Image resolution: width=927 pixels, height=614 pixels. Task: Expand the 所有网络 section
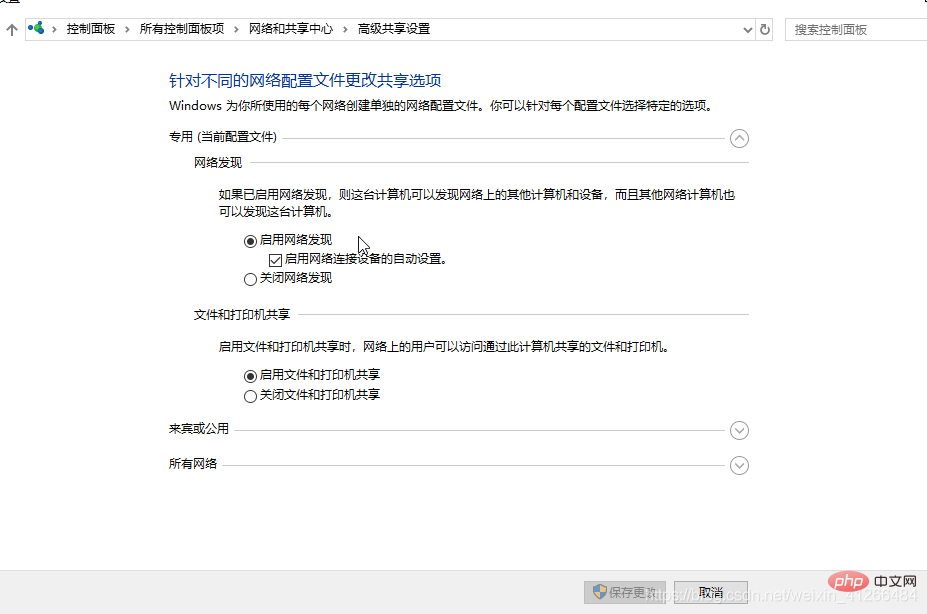pos(739,465)
